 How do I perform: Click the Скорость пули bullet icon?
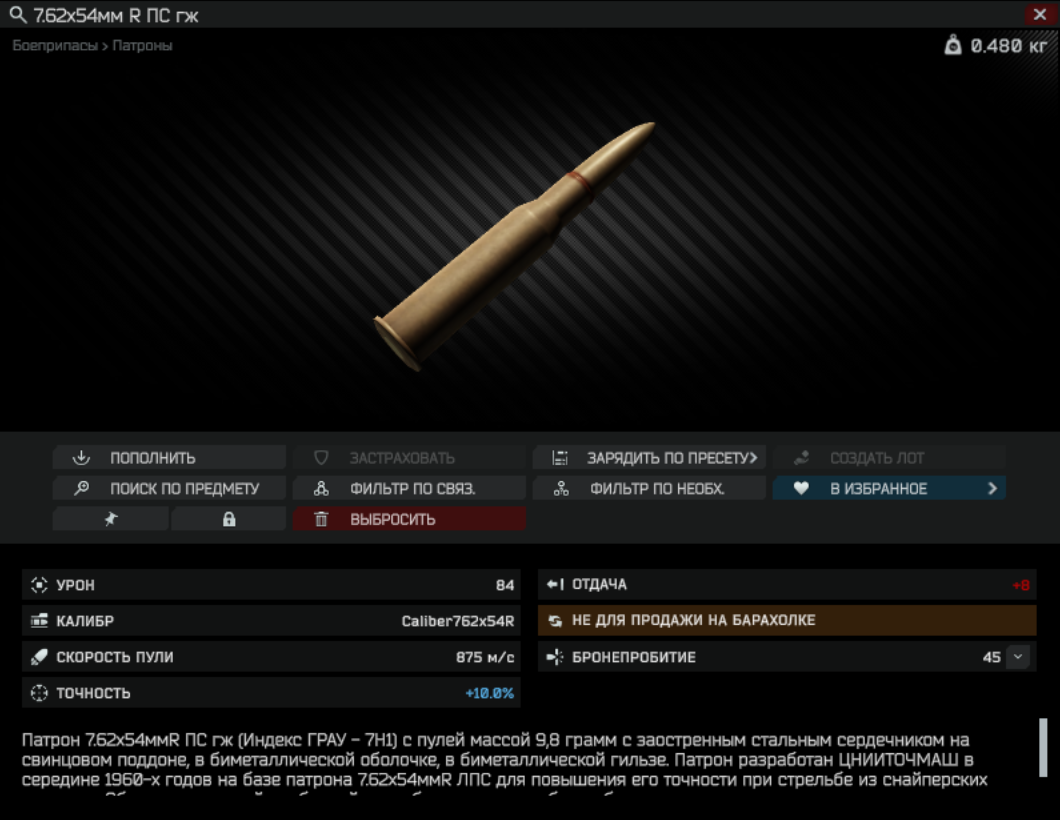(39, 656)
